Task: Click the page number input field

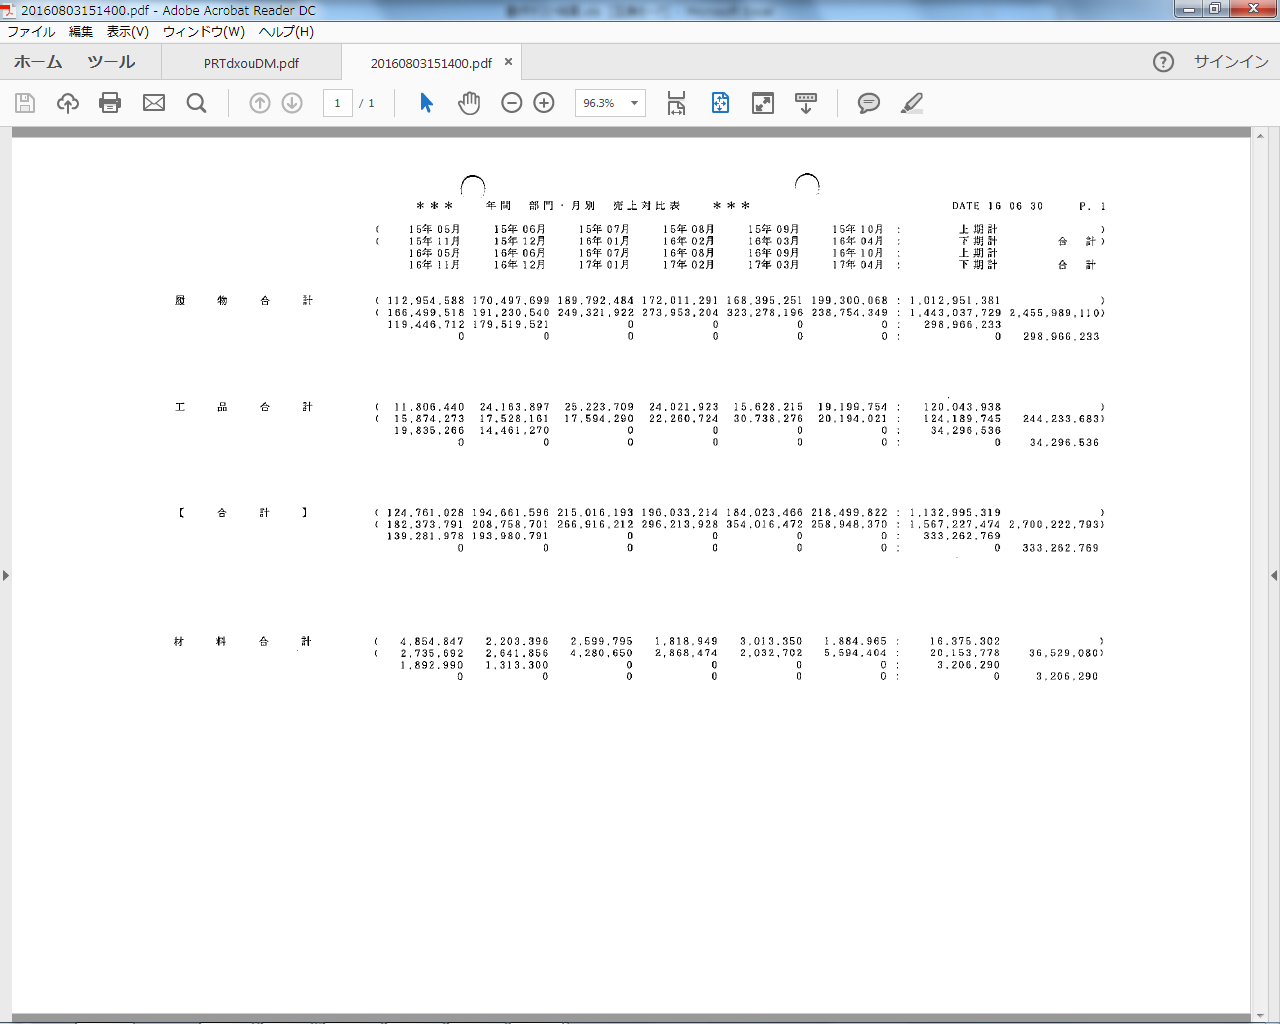Action: click(x=338, y=103)
